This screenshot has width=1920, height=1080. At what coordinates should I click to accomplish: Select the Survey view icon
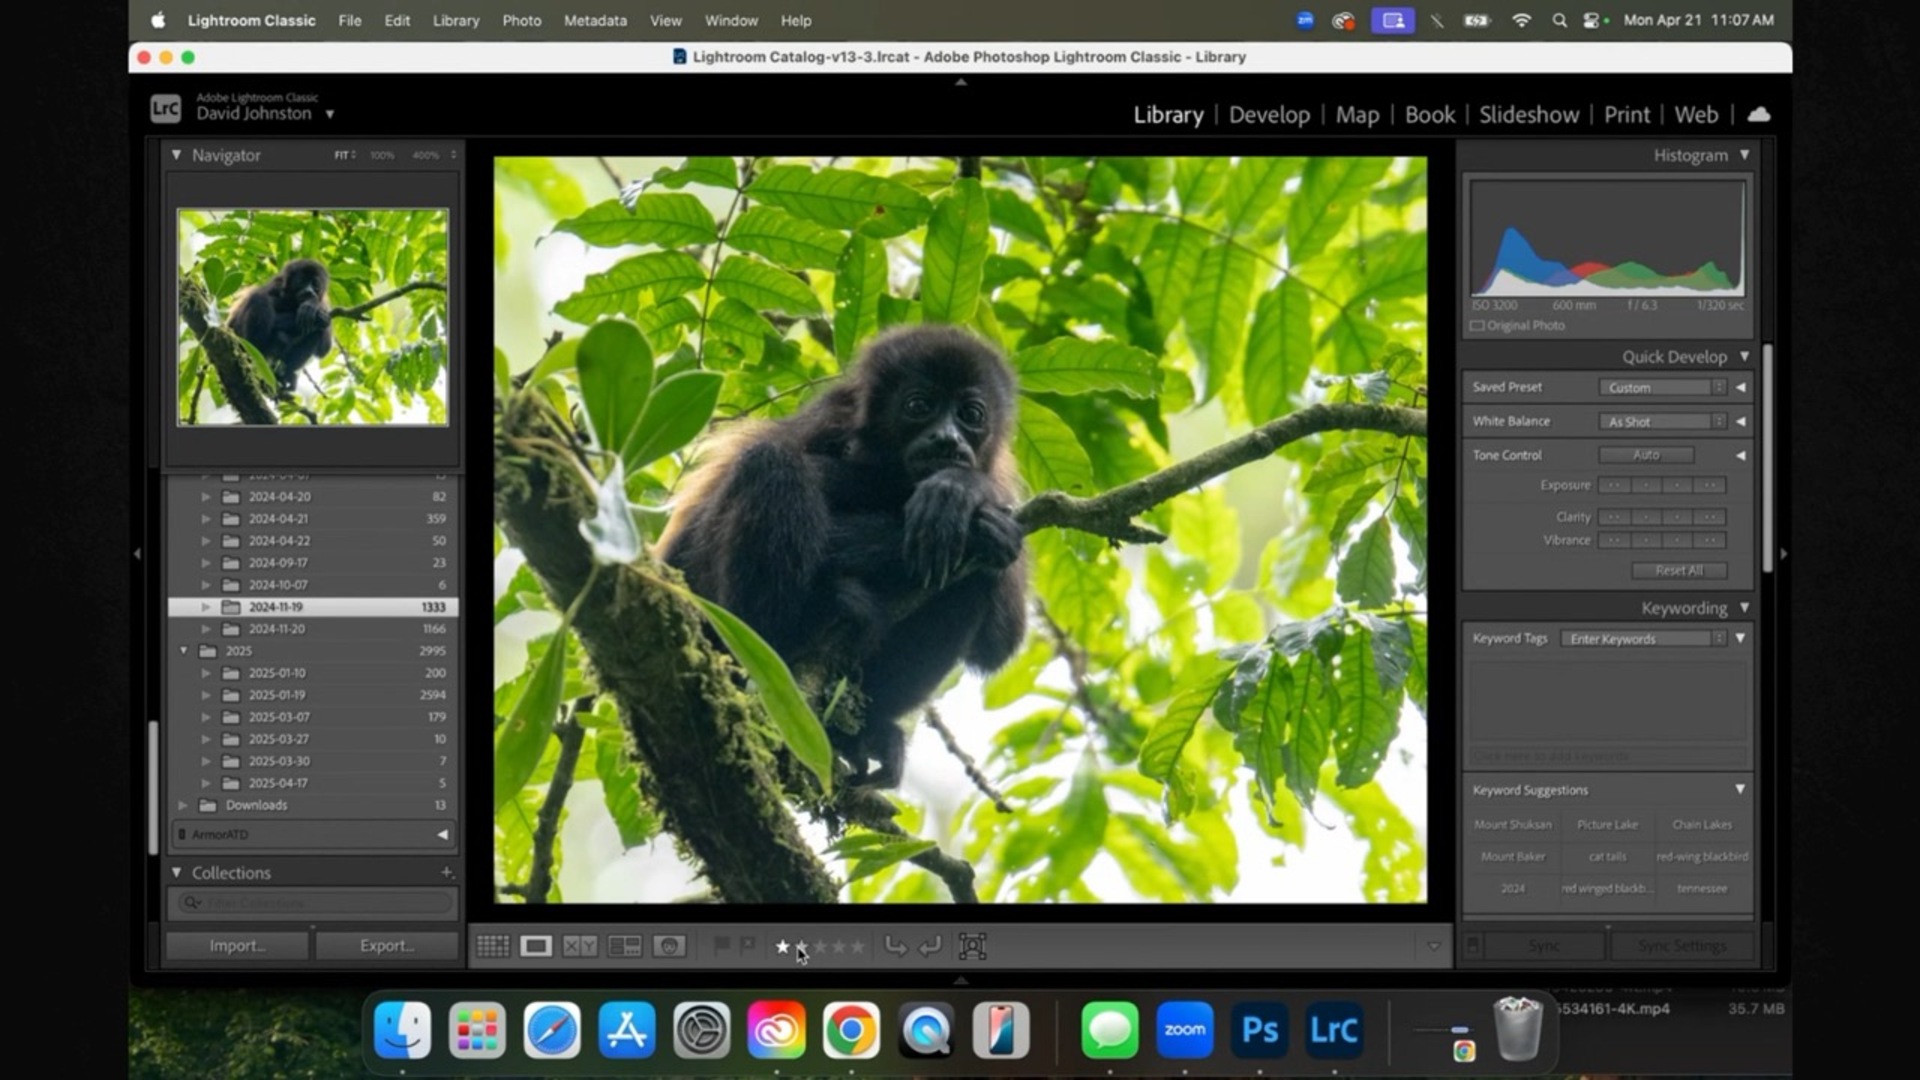point(624,946)
